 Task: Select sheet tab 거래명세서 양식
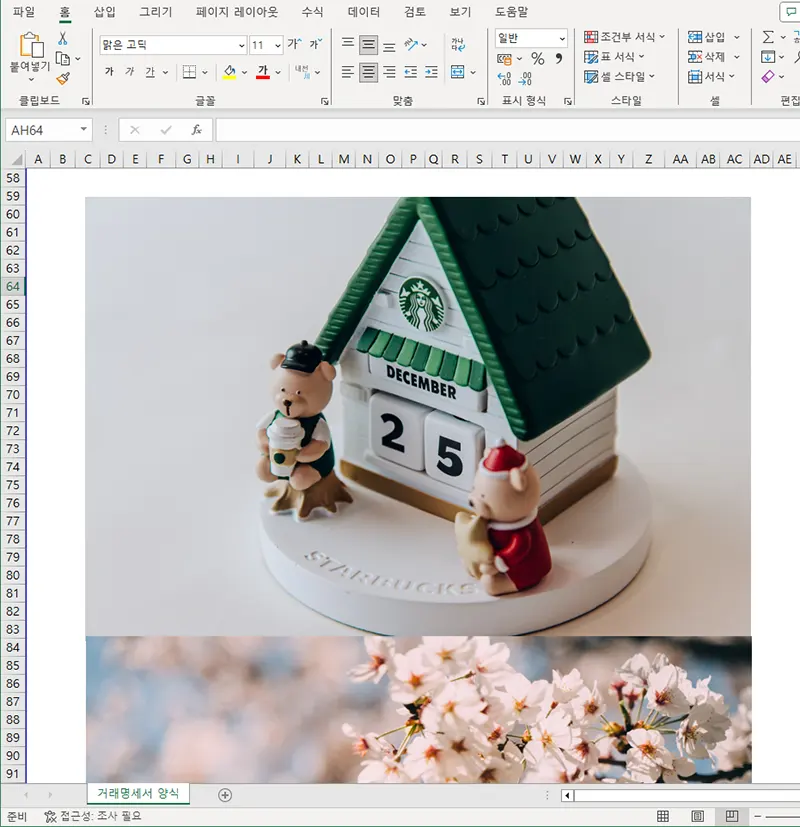click(x=138, y=793)
